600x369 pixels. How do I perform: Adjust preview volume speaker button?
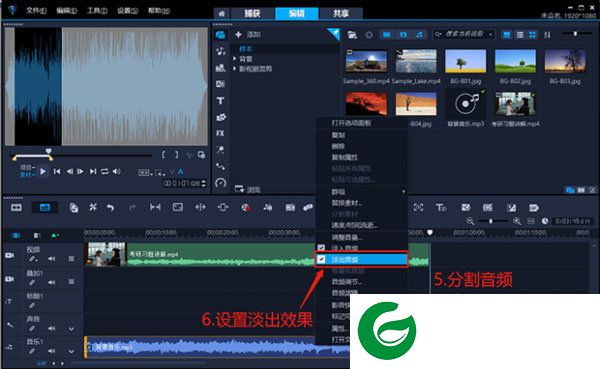pyautogui.click(x=116, y=171)
